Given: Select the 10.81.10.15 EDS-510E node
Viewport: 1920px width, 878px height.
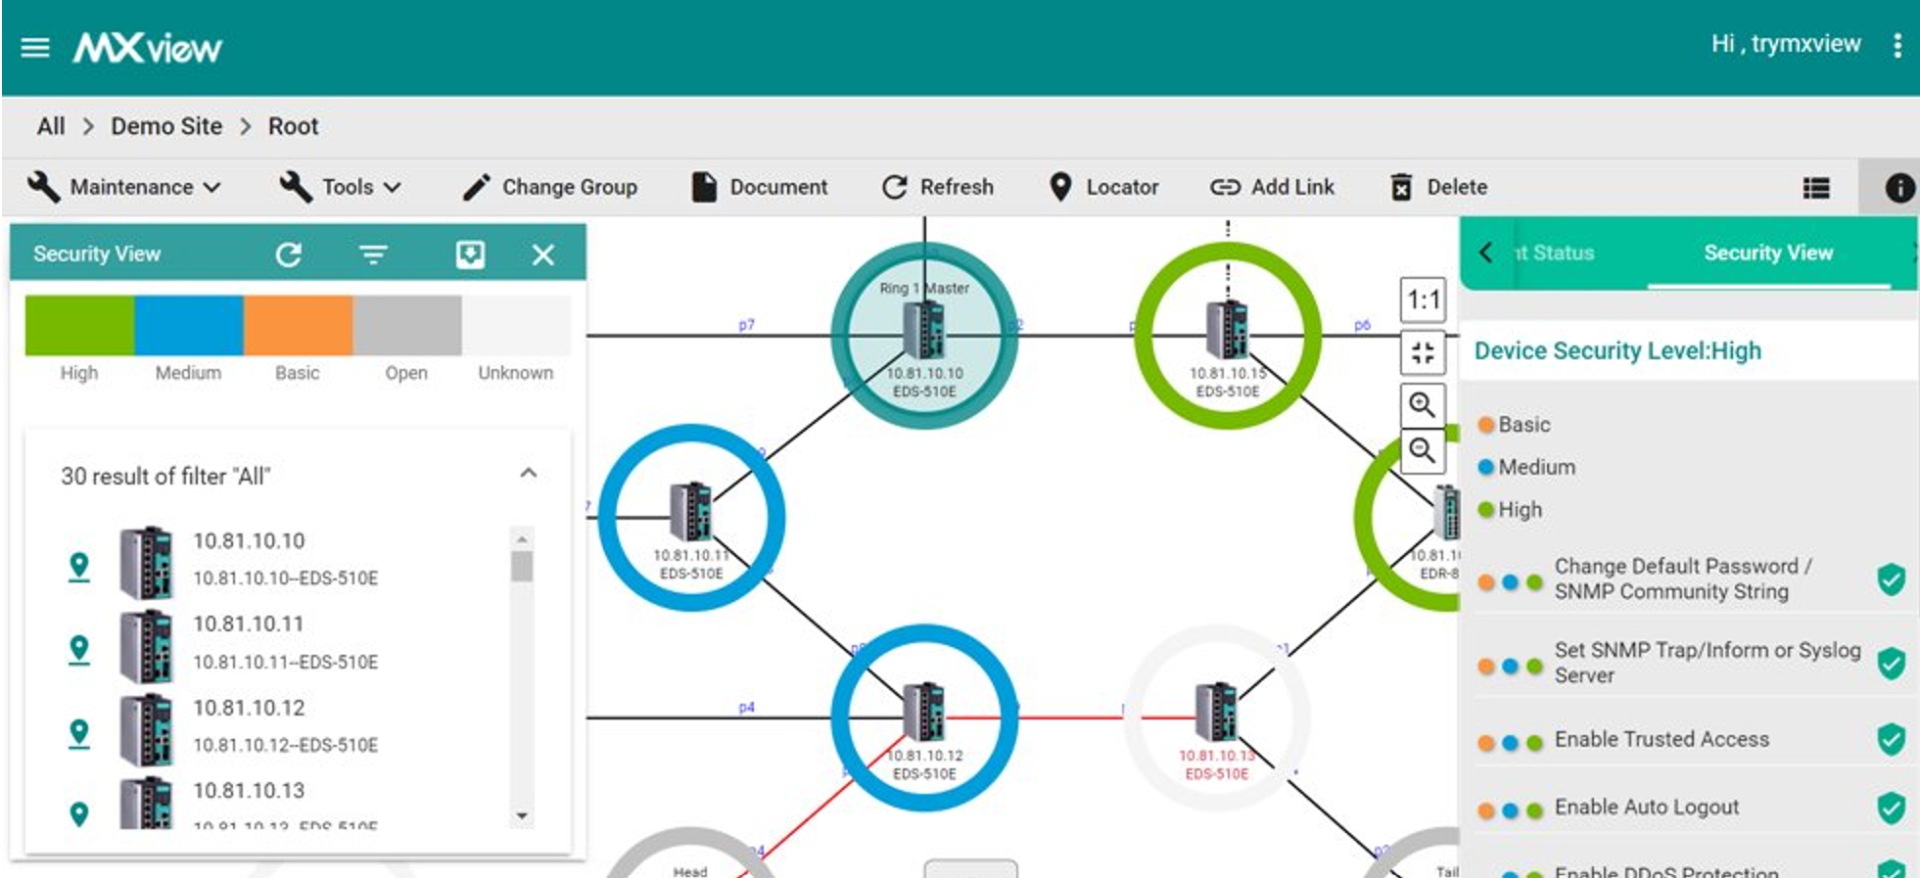Looking at the screenshot, I should click(1228, 335).
